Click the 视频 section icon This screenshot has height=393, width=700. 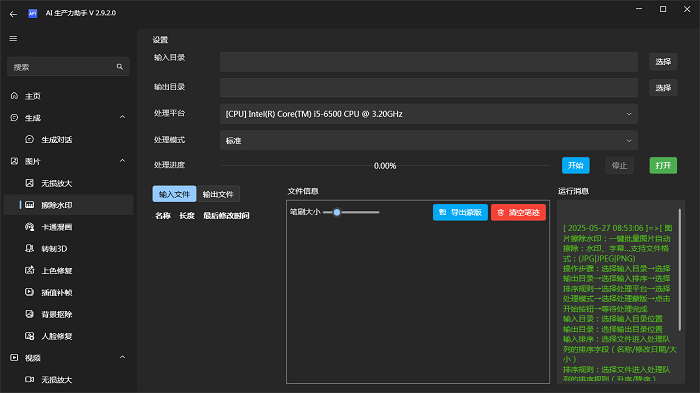[14, 358]
